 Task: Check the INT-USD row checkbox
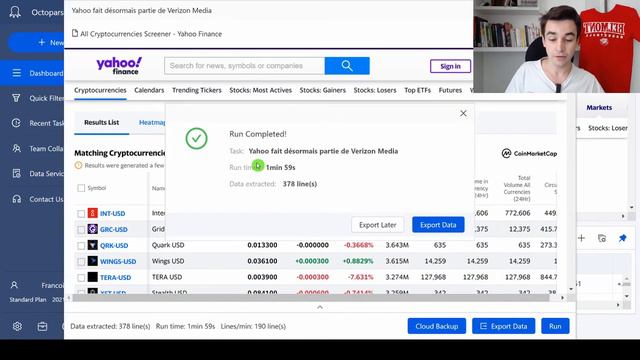(81, 213)
